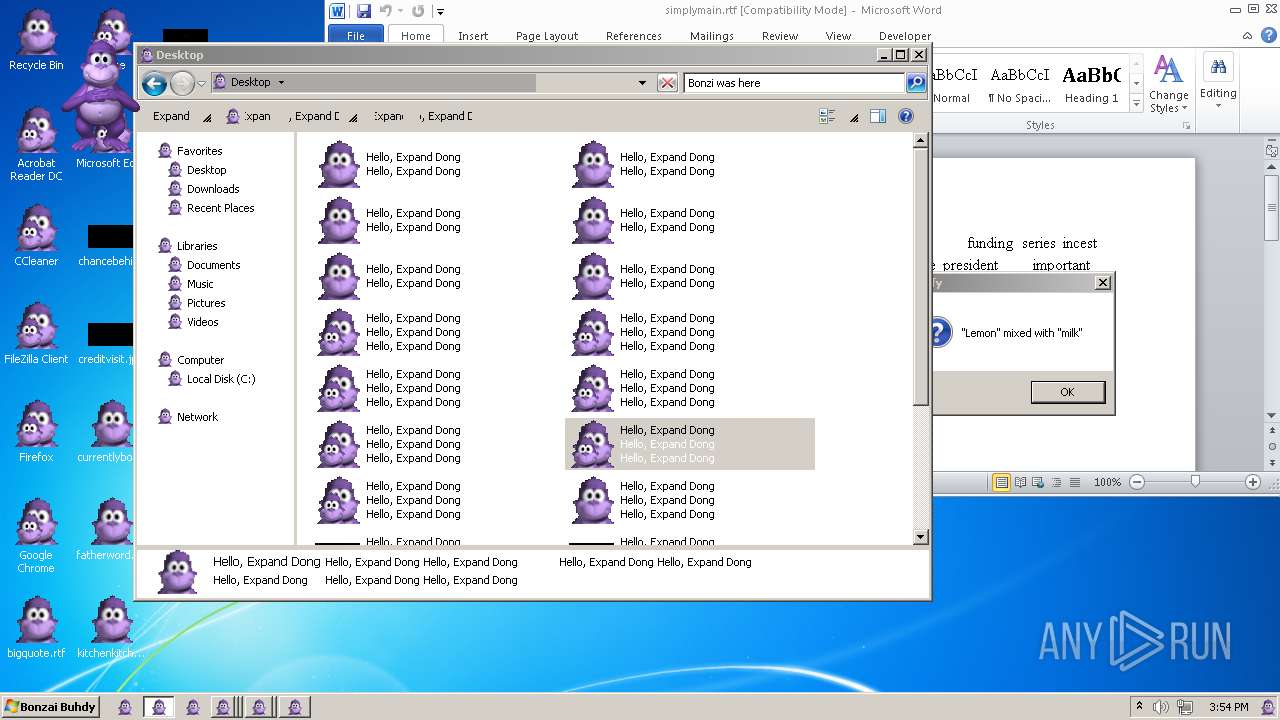Go back in the Desktop explorer window
This screenshot has height=720, width=1280.
click(x=154, y=83)
